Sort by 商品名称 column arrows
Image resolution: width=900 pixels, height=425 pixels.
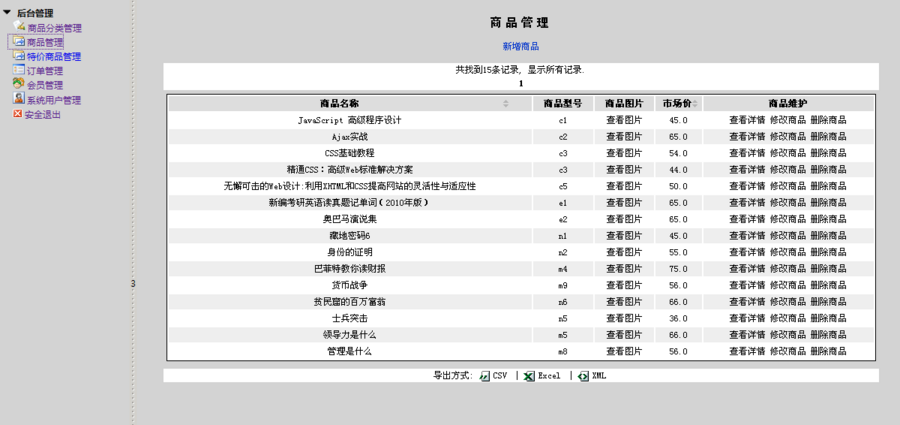point(506,104)
